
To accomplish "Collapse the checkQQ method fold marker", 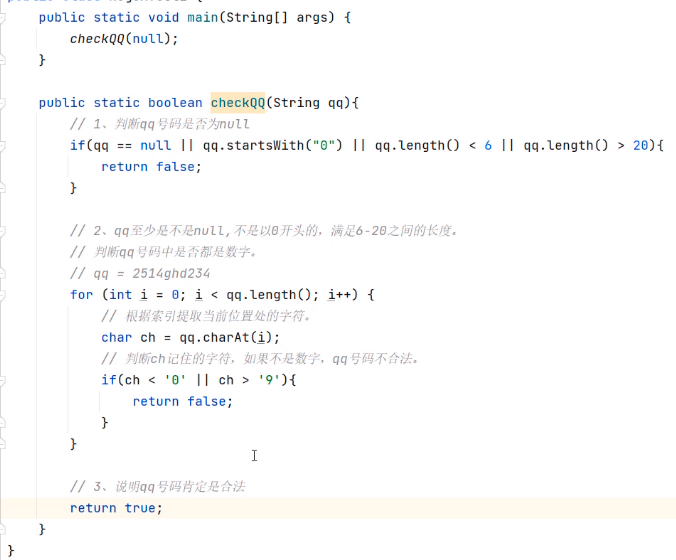I will click(2, 103).
